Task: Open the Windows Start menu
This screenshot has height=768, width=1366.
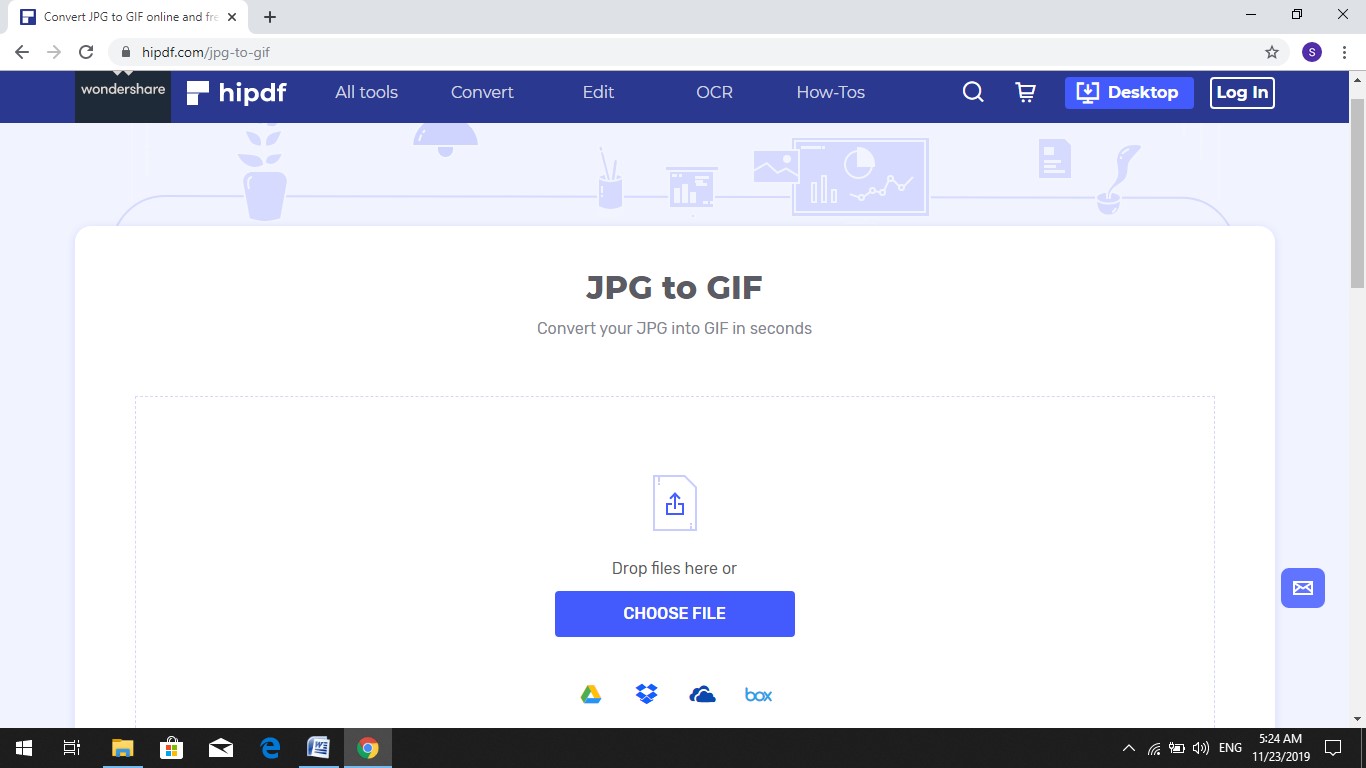Action: (24, 748)
